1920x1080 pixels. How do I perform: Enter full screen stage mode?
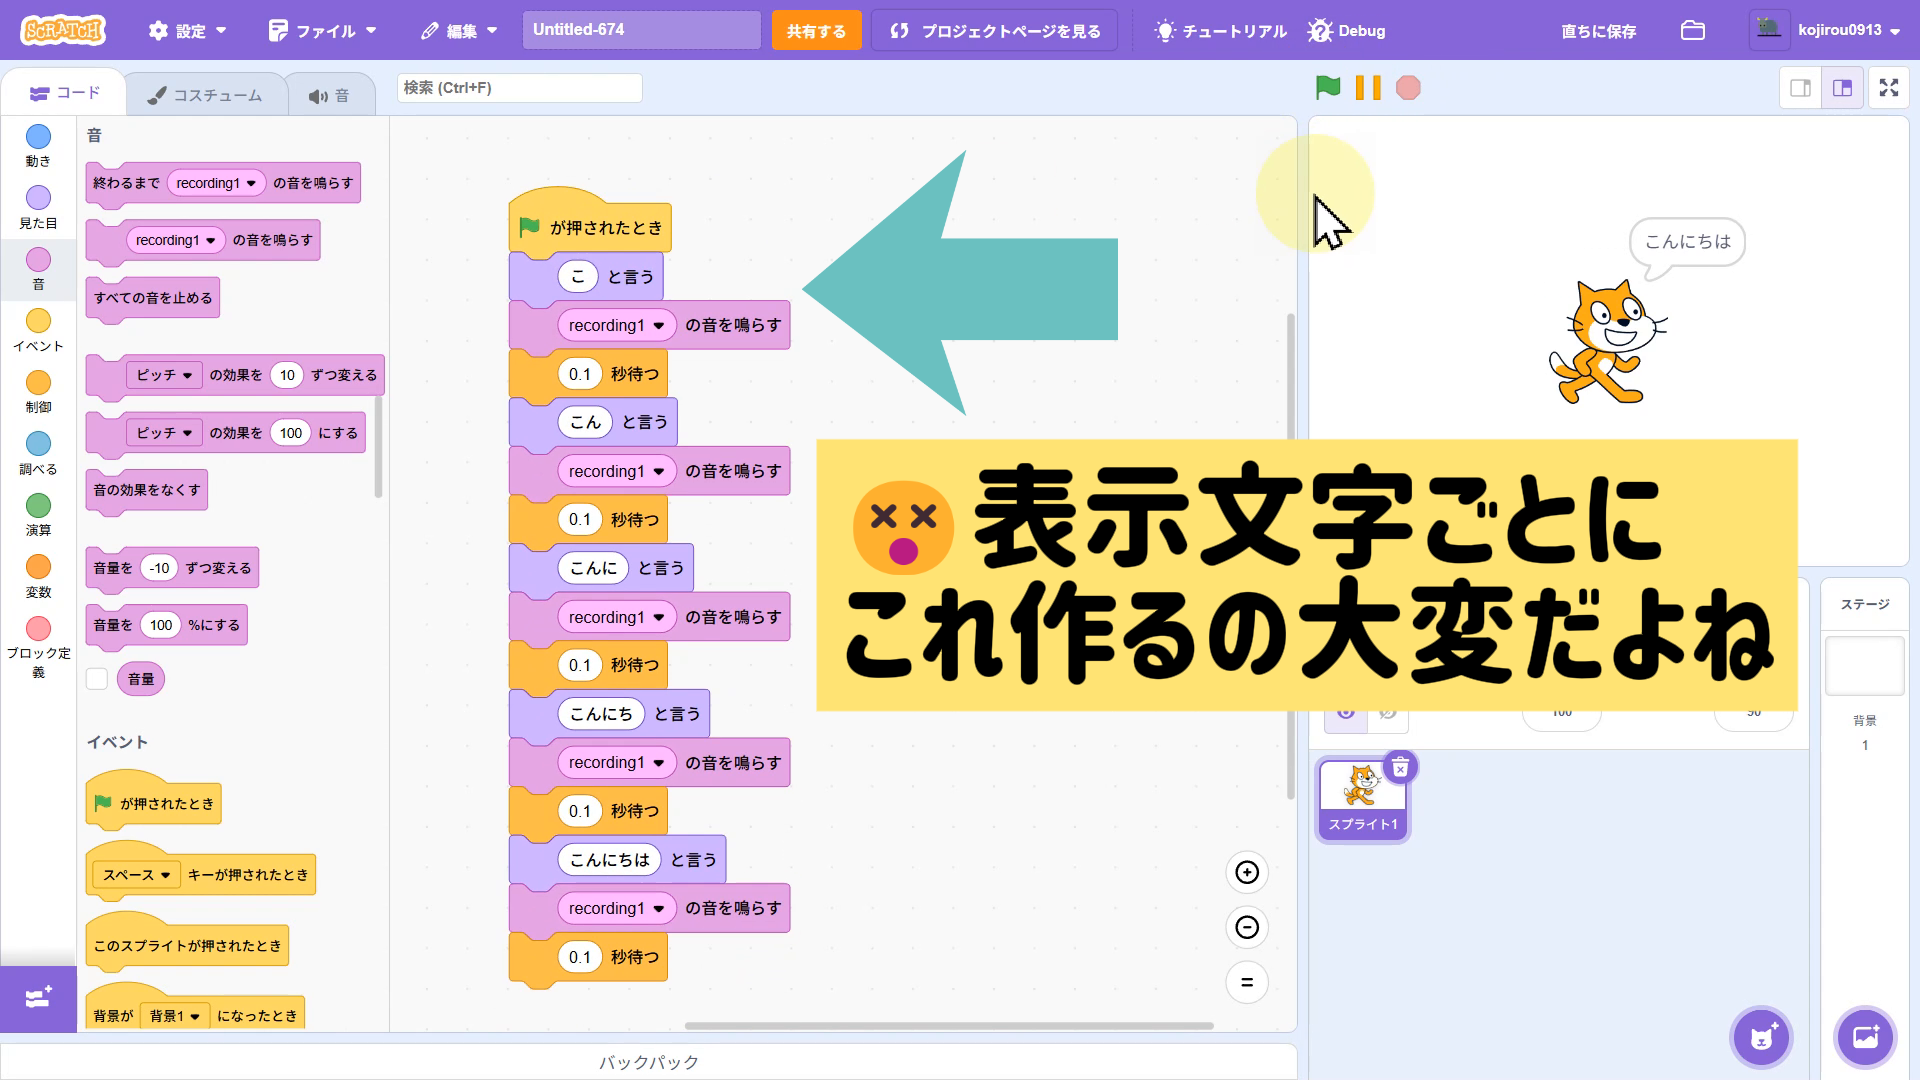[1888, 88]
